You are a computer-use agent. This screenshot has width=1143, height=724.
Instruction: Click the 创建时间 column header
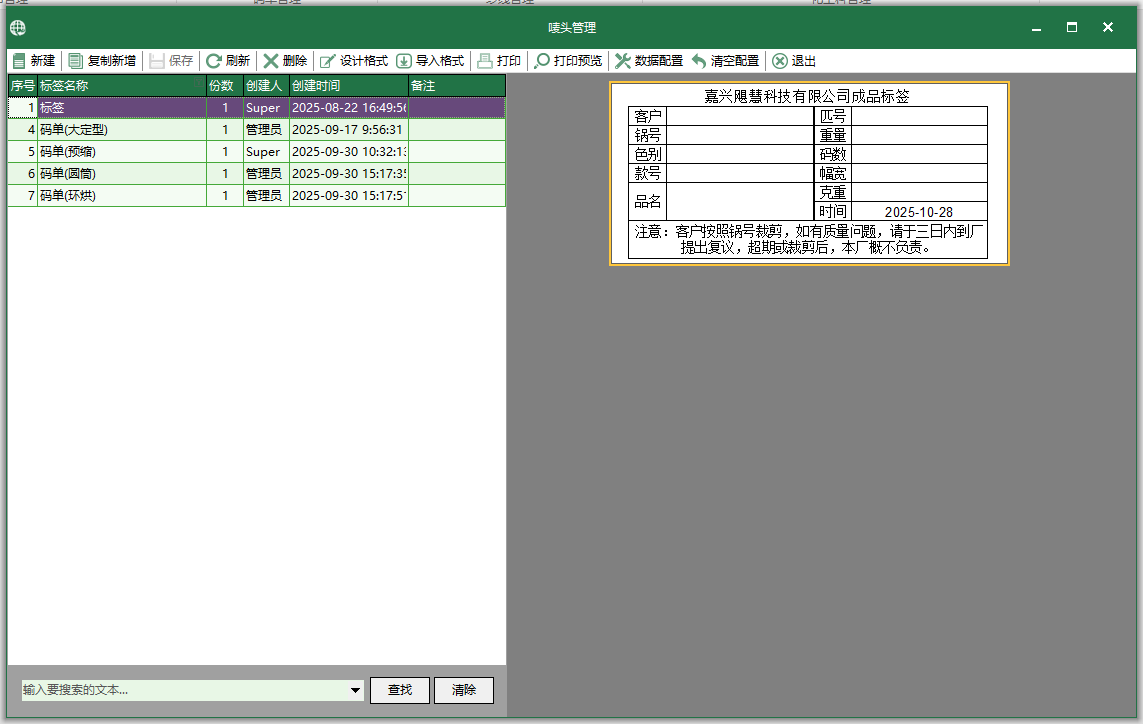(348, 86)
